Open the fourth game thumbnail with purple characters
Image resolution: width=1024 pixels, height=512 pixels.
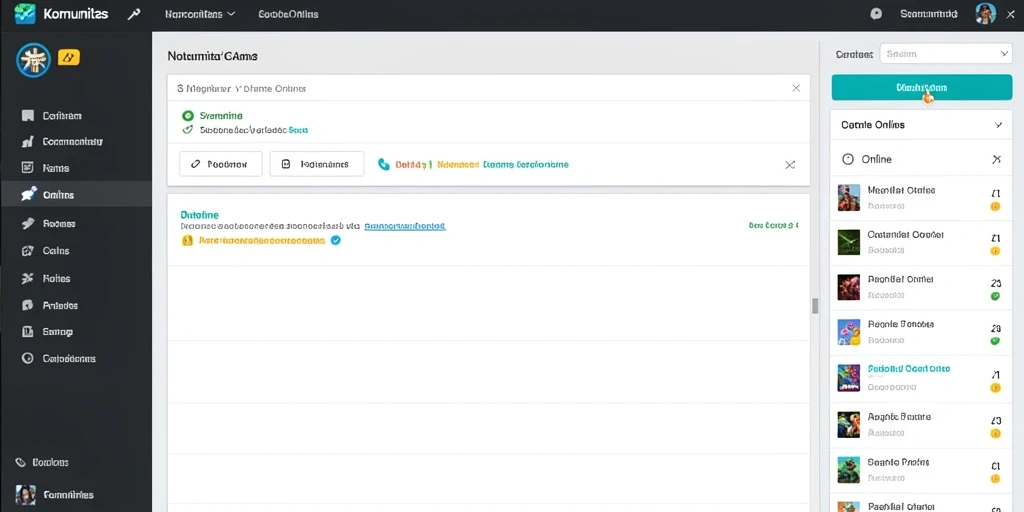(849, 332)
